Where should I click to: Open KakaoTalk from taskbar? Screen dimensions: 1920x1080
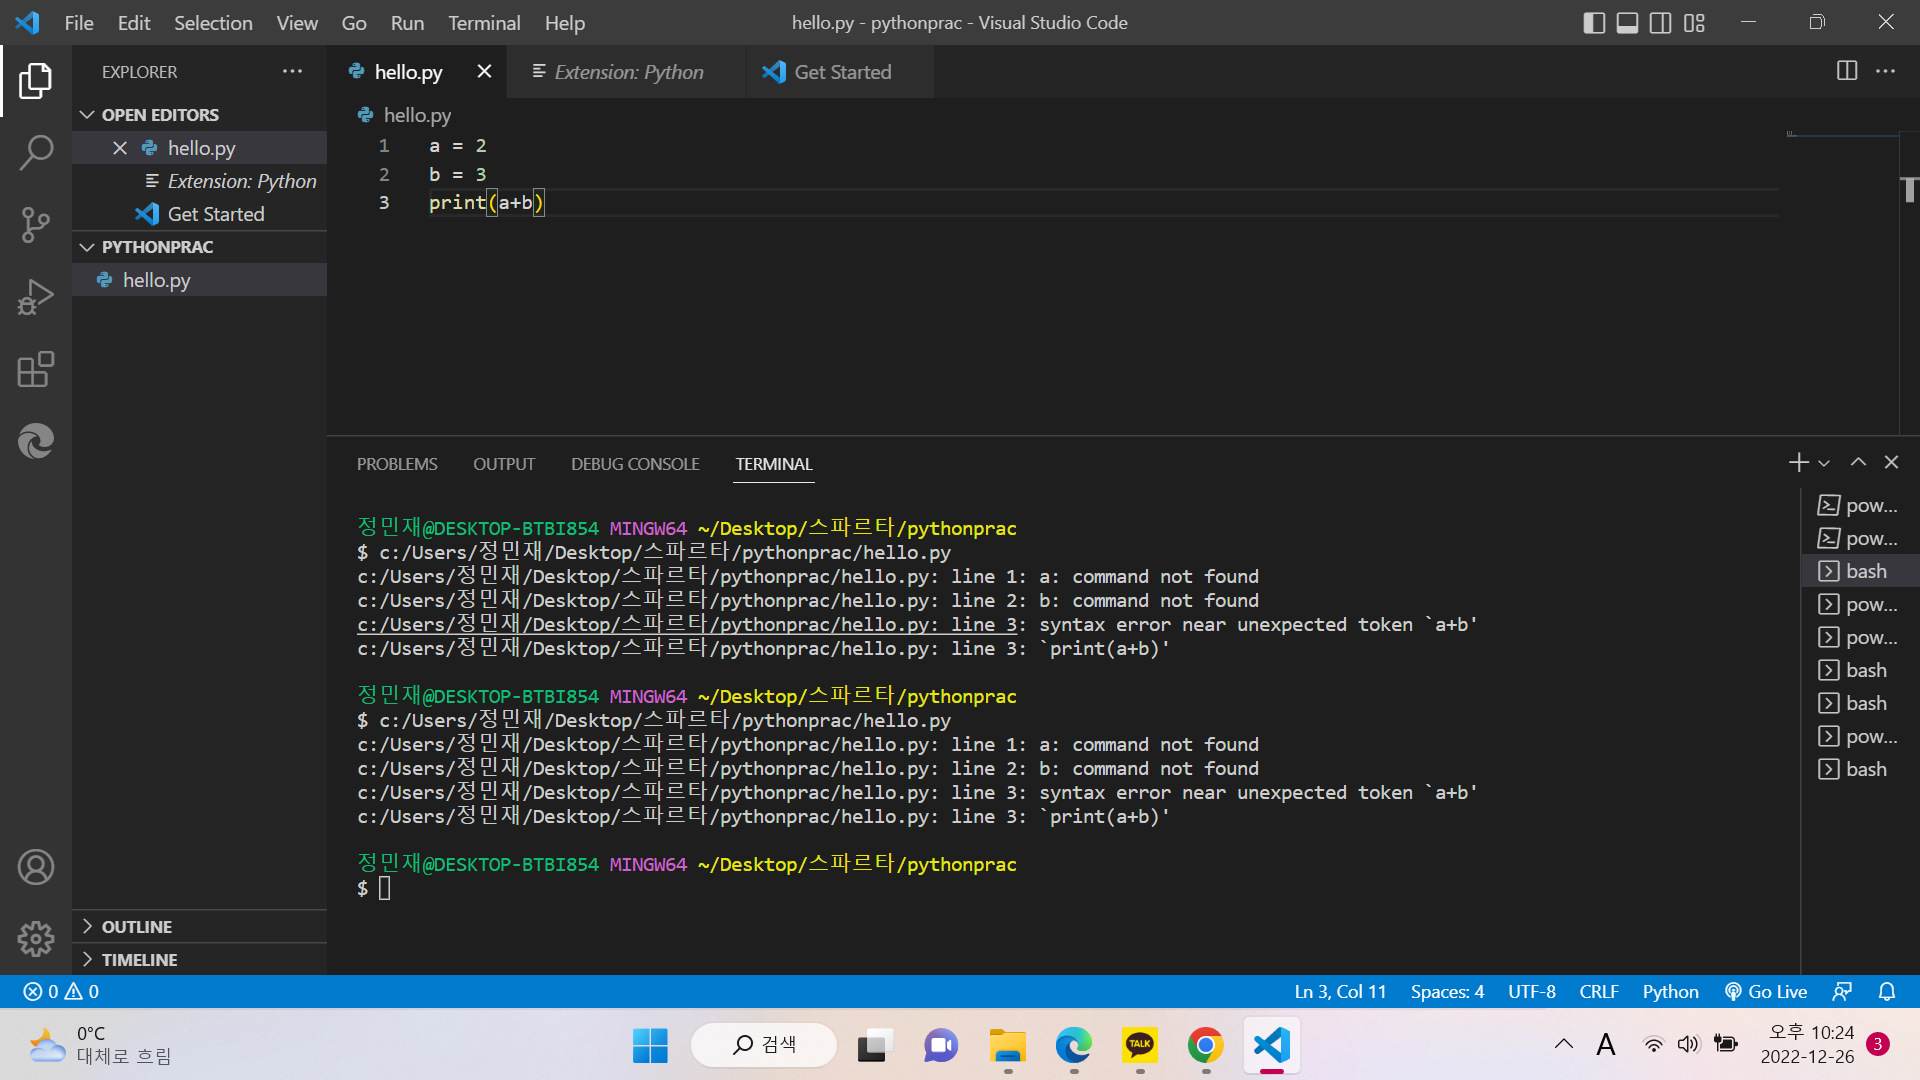point(1140,1046)
